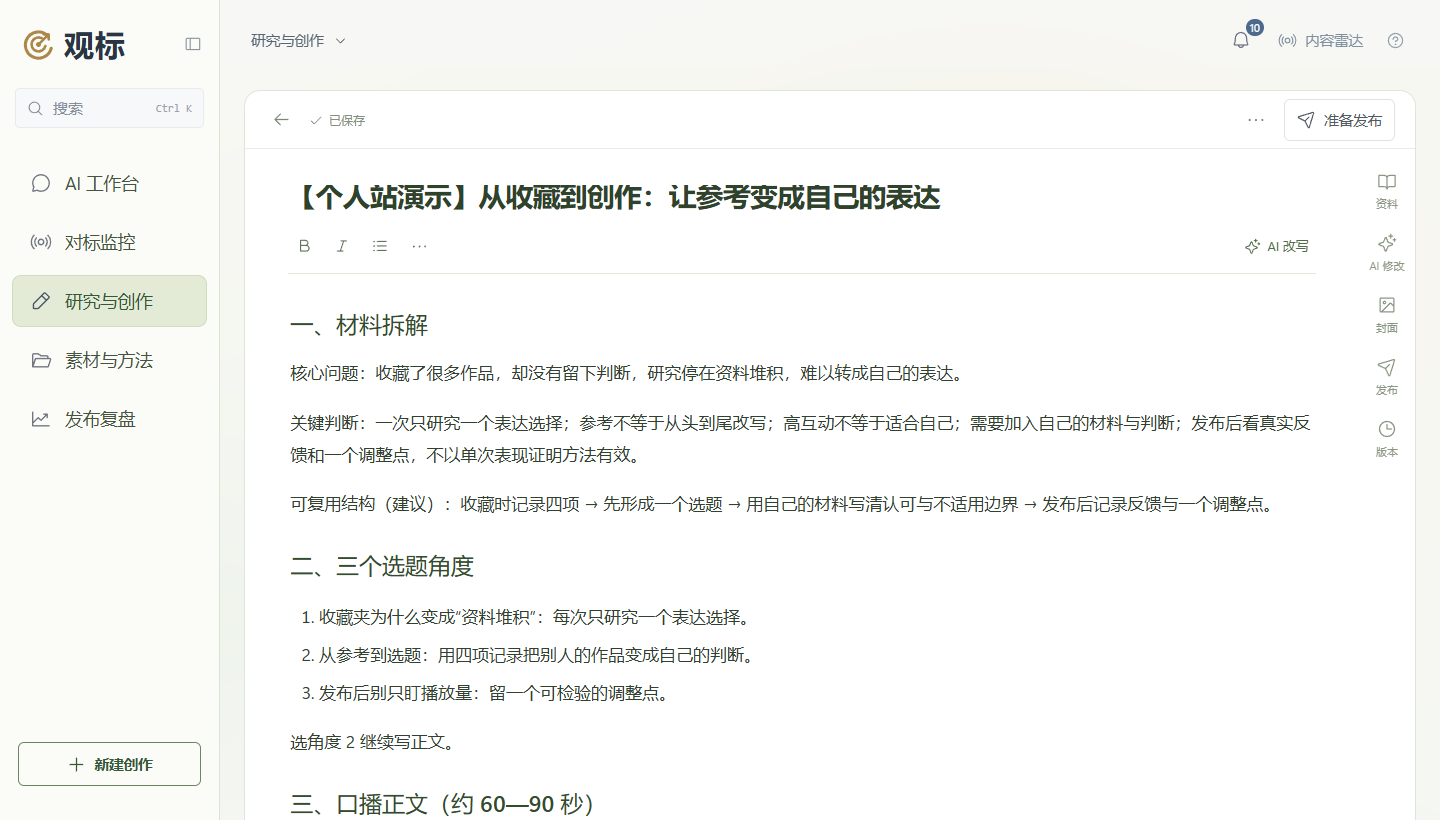Expand the 研究与创作 header dropdown
Image resolution: width=1440 pixels, height=820 pixels.
coord(298,41)
